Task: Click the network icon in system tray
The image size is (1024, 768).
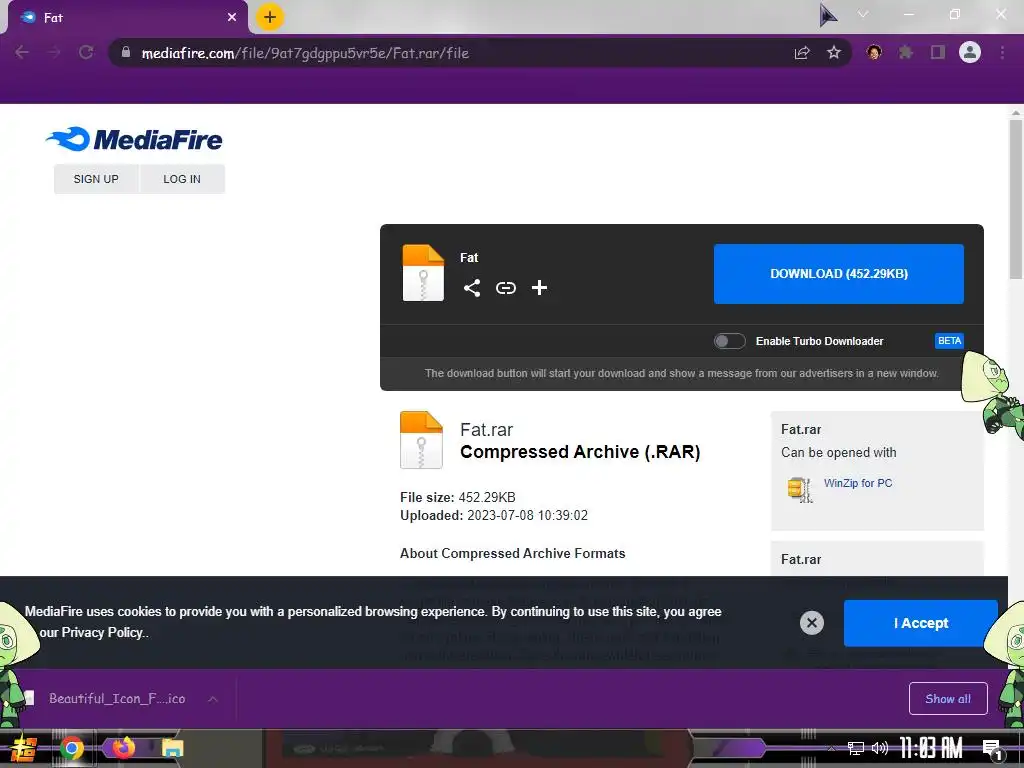Action: tap(856, 748)
